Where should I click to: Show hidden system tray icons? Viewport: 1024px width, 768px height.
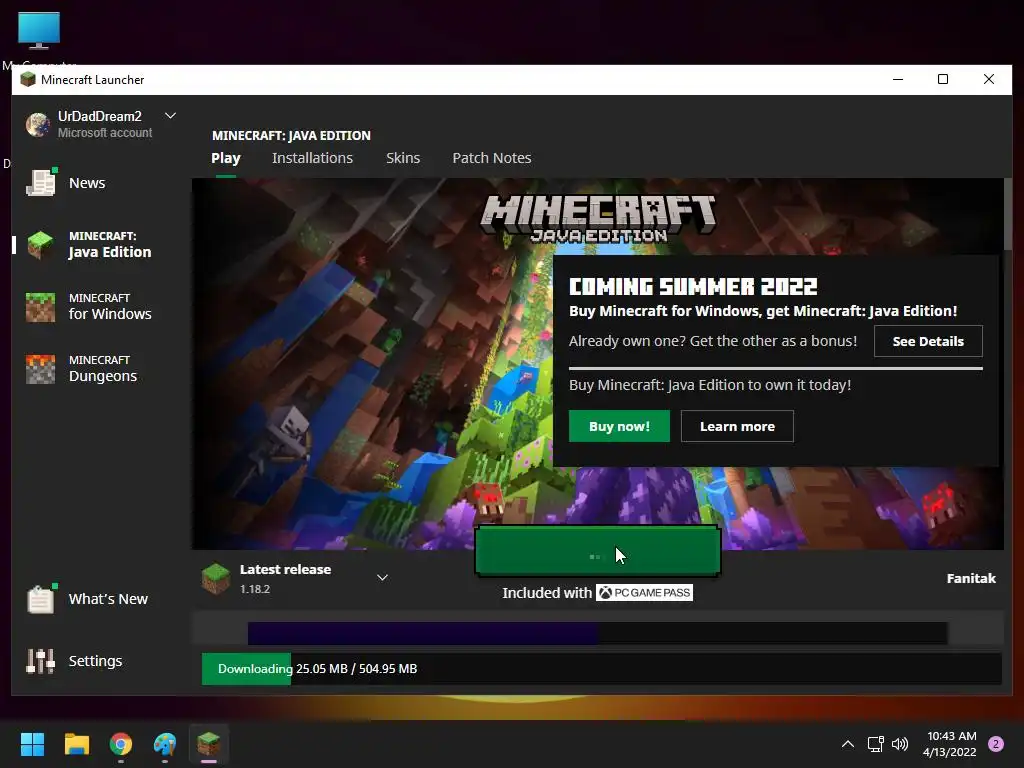848,744
